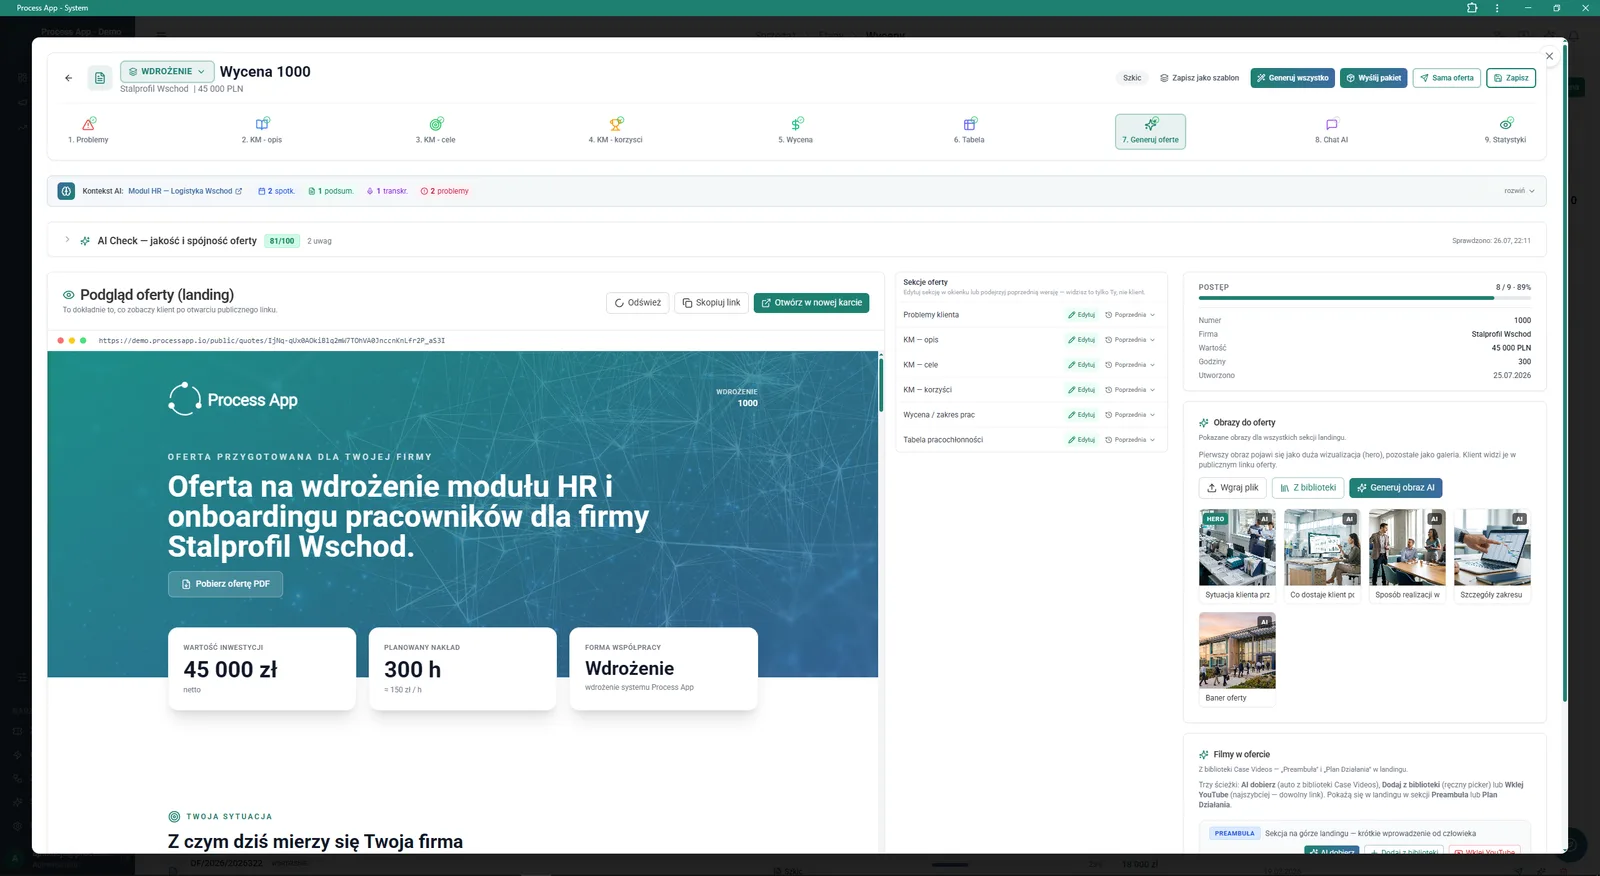Save the offer with Zapisz

(x=1510, y=78)
